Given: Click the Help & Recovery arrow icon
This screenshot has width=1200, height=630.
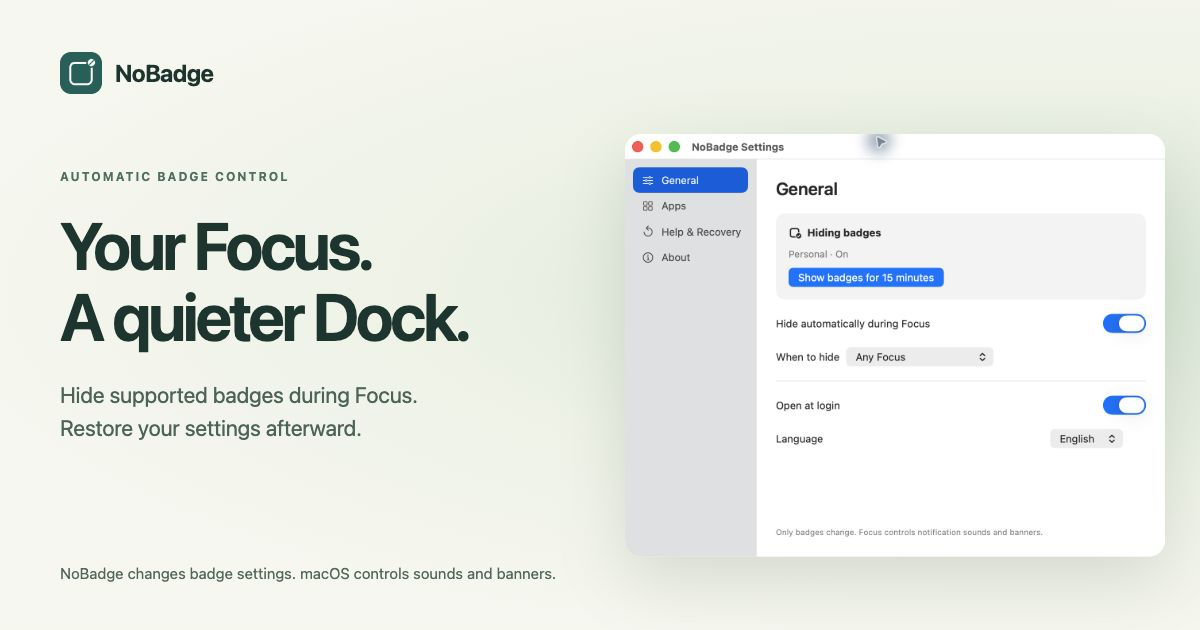Looking at the screenshot, I should point(648,232).
